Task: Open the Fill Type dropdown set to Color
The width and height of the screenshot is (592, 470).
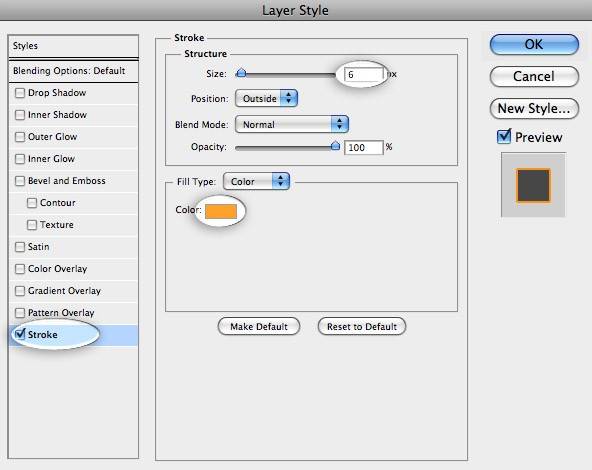Action: pos(256,182)
